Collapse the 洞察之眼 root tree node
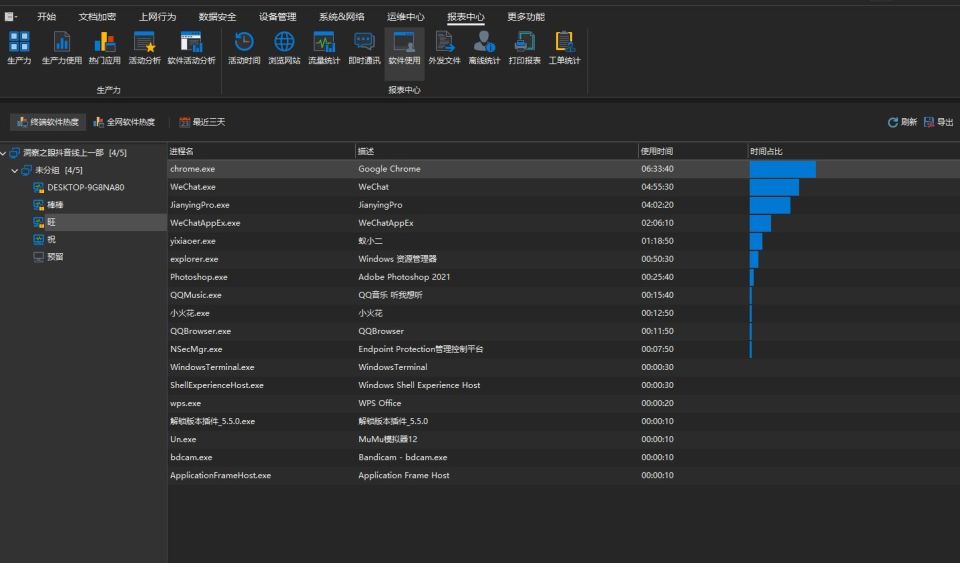Viewport: 960px width, 563px height. (x=4, y=153)
